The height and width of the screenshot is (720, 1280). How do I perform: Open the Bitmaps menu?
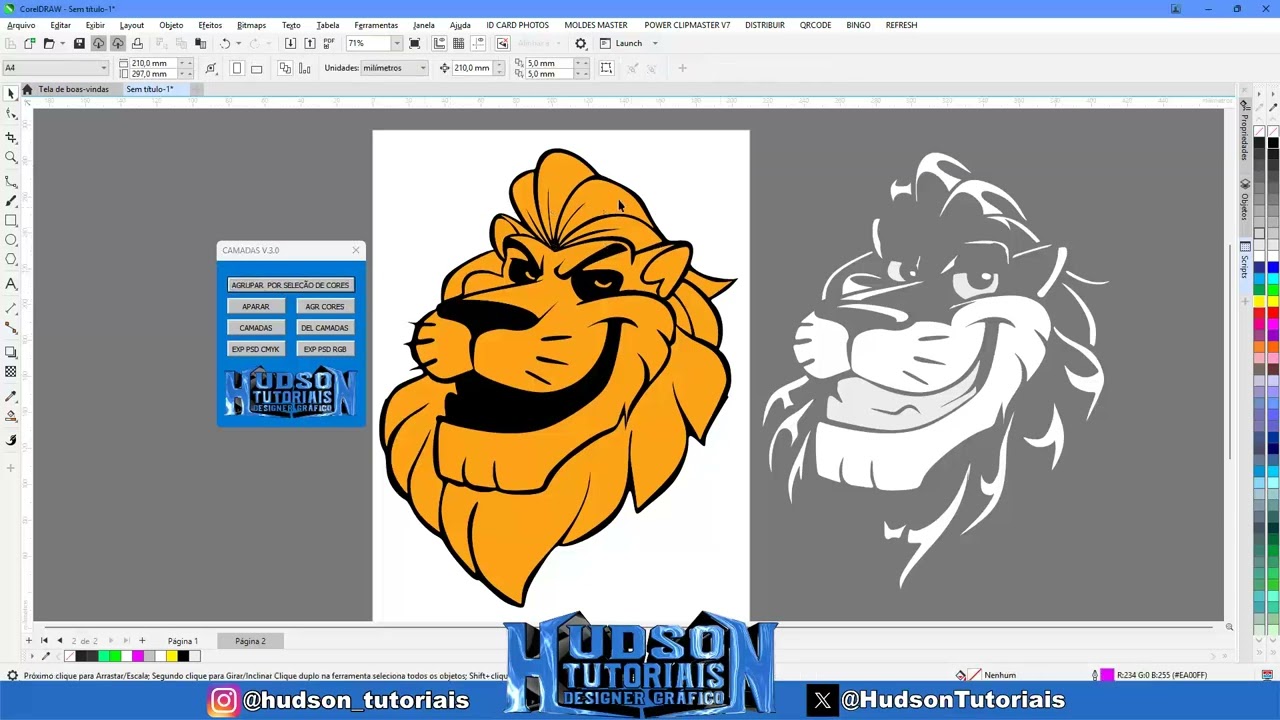[x=251, y=25]
